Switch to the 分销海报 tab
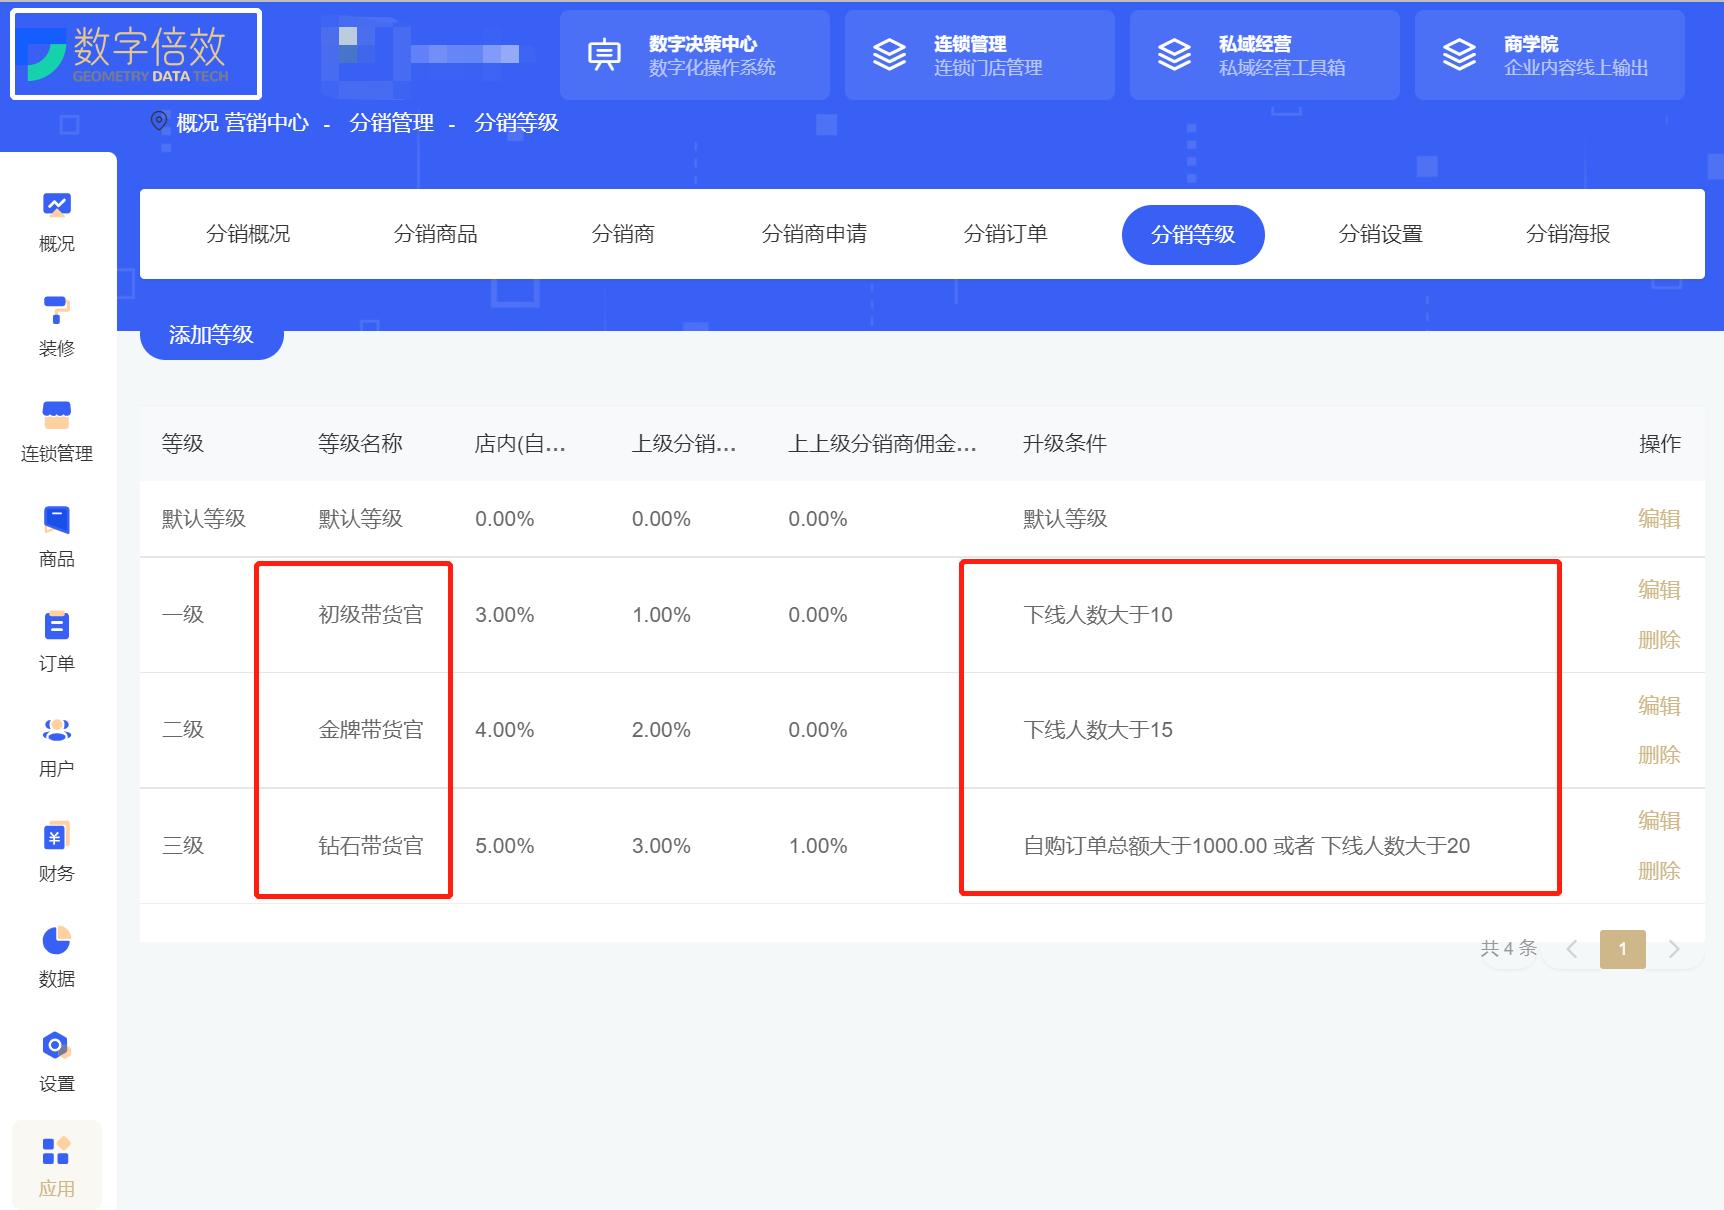Image resolution: width=1724 pixels, height=1210 pixels. [x=1568, y=234]
